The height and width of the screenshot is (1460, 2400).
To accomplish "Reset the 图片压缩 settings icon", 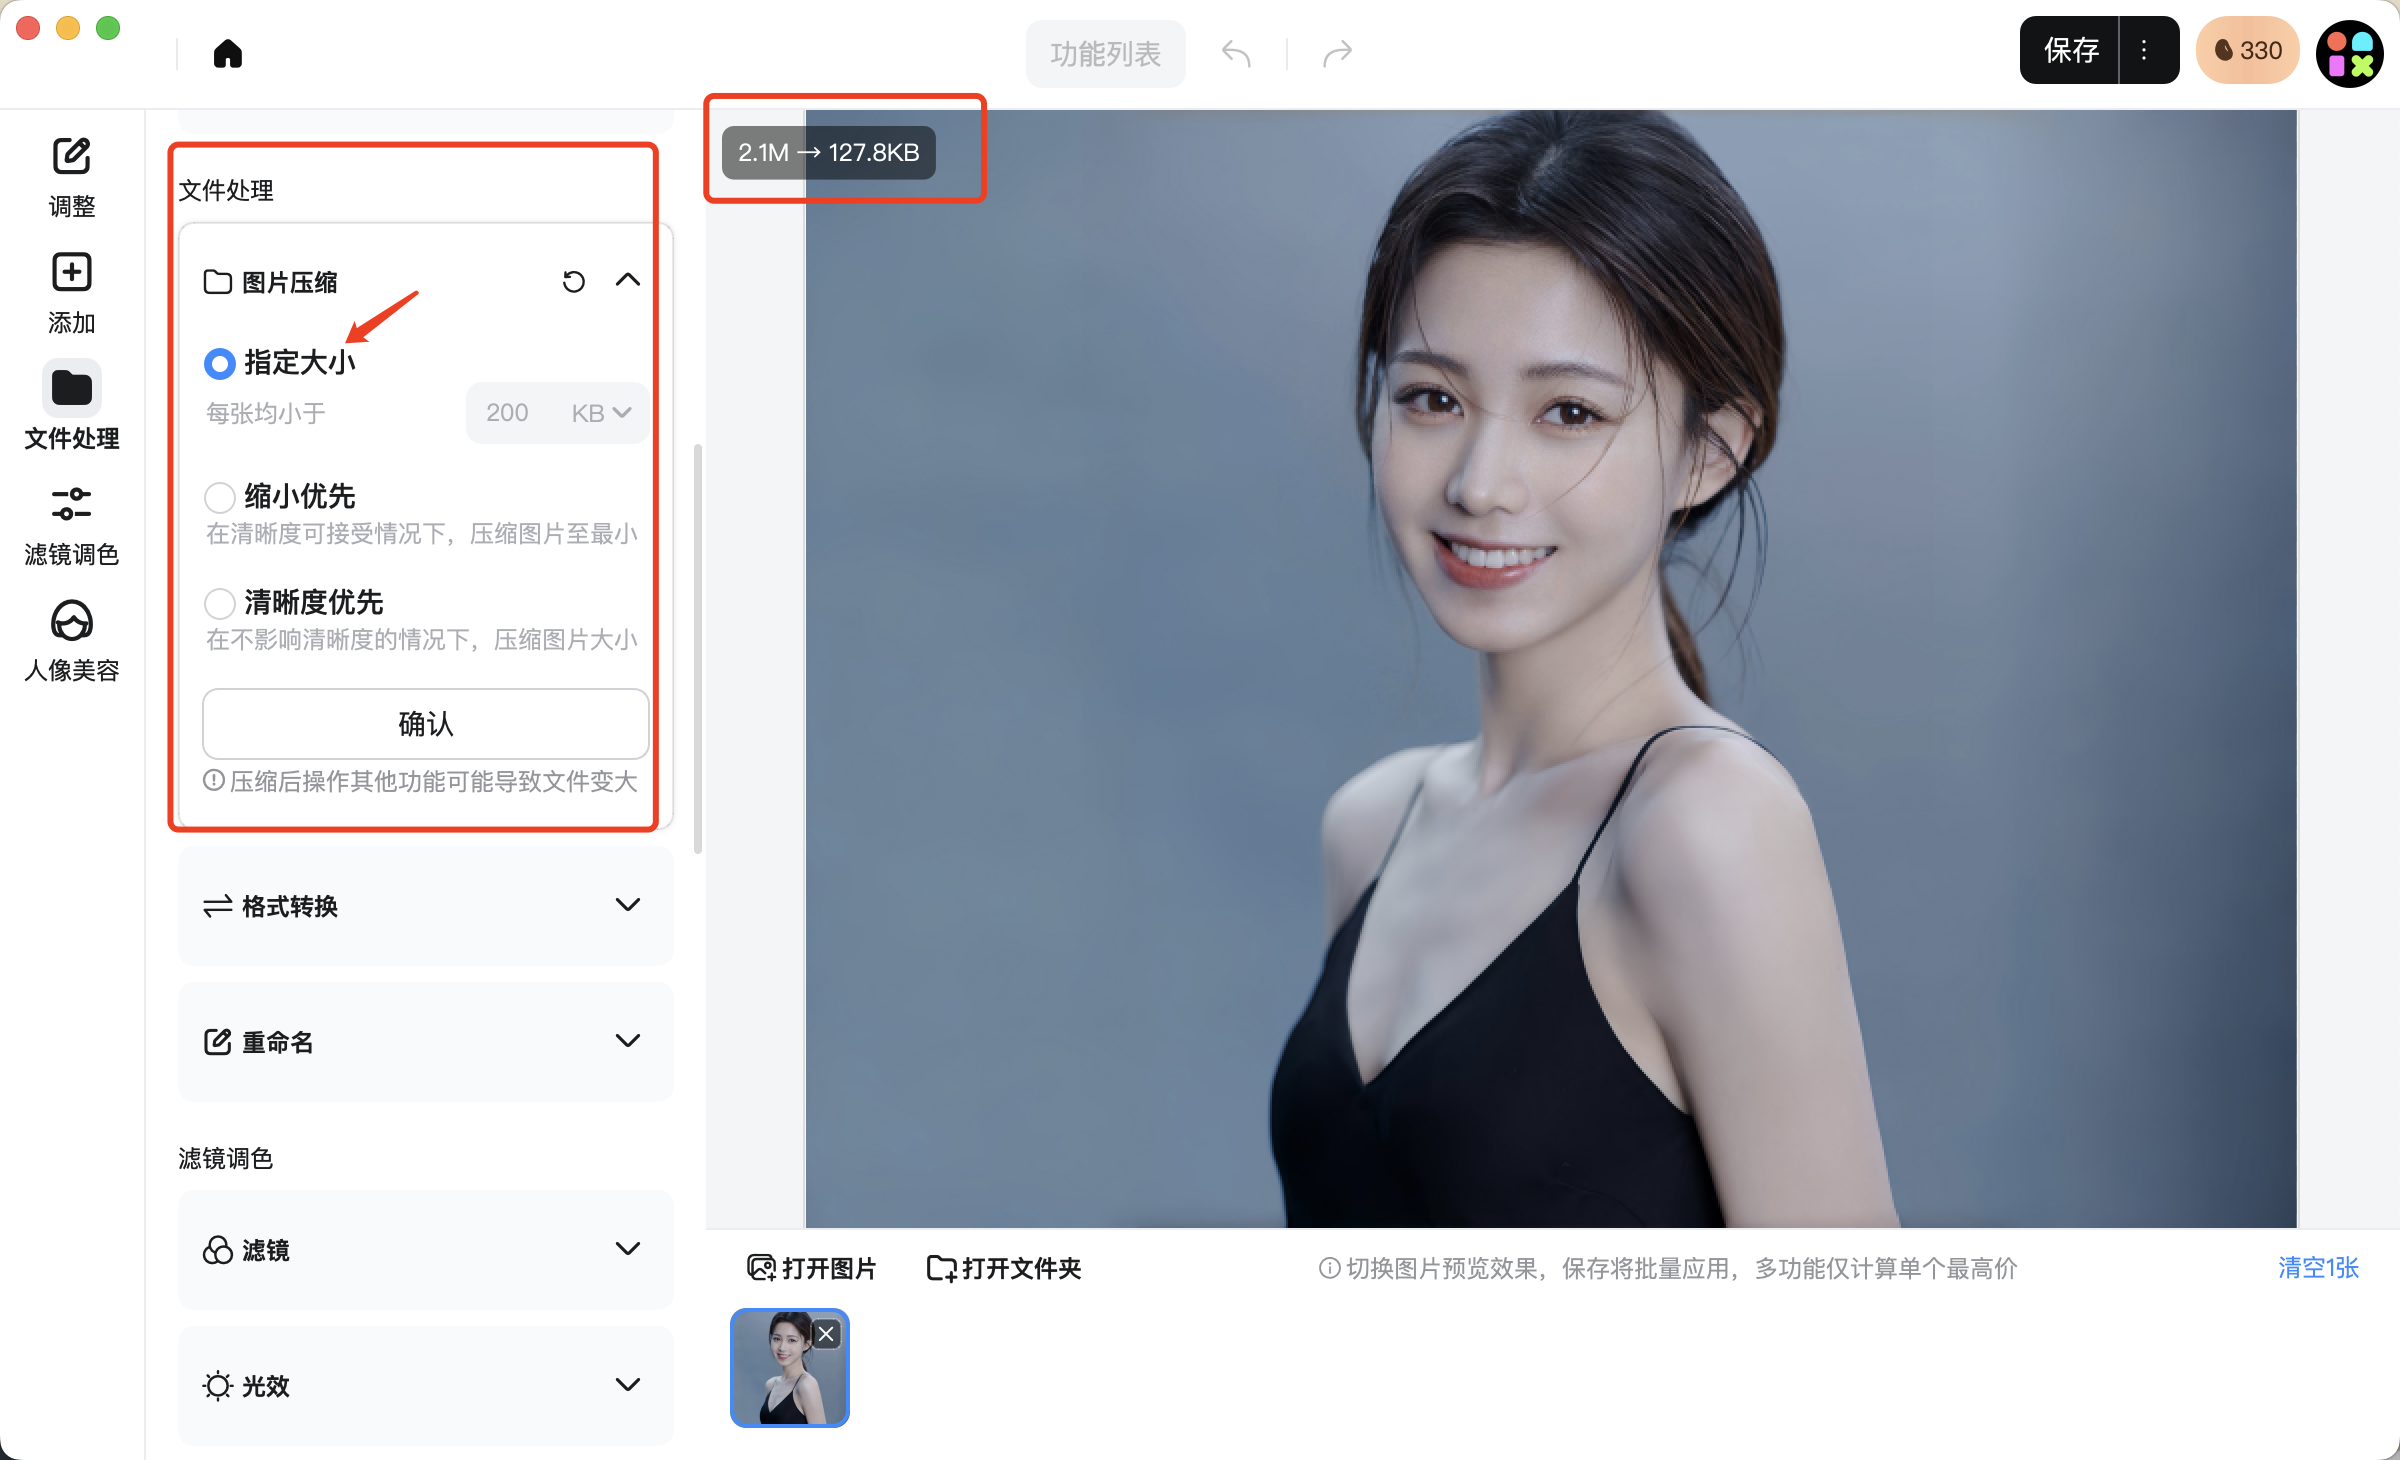I will [x=573, y=282].
